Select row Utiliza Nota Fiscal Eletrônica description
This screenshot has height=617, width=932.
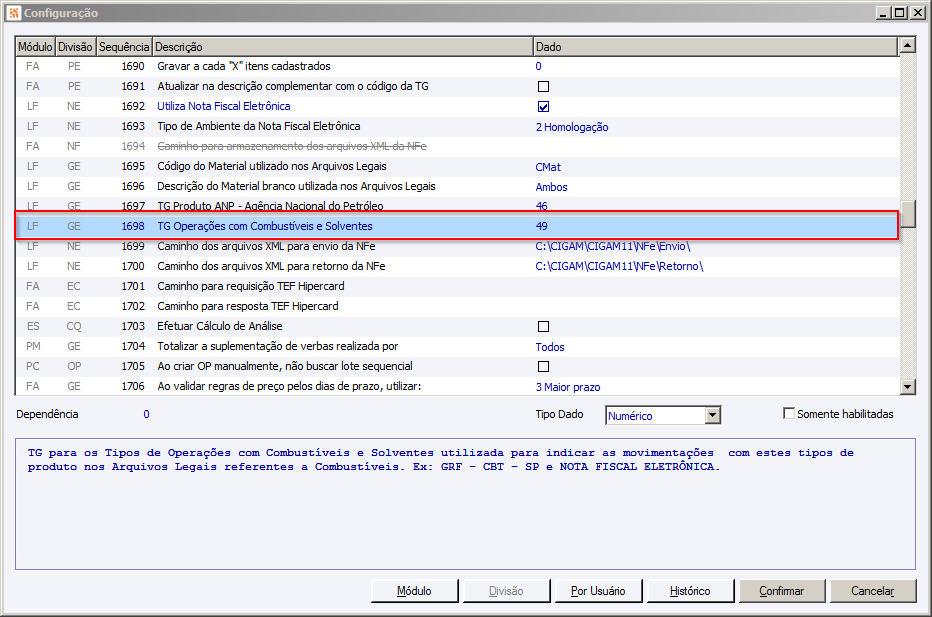[223, 106]
